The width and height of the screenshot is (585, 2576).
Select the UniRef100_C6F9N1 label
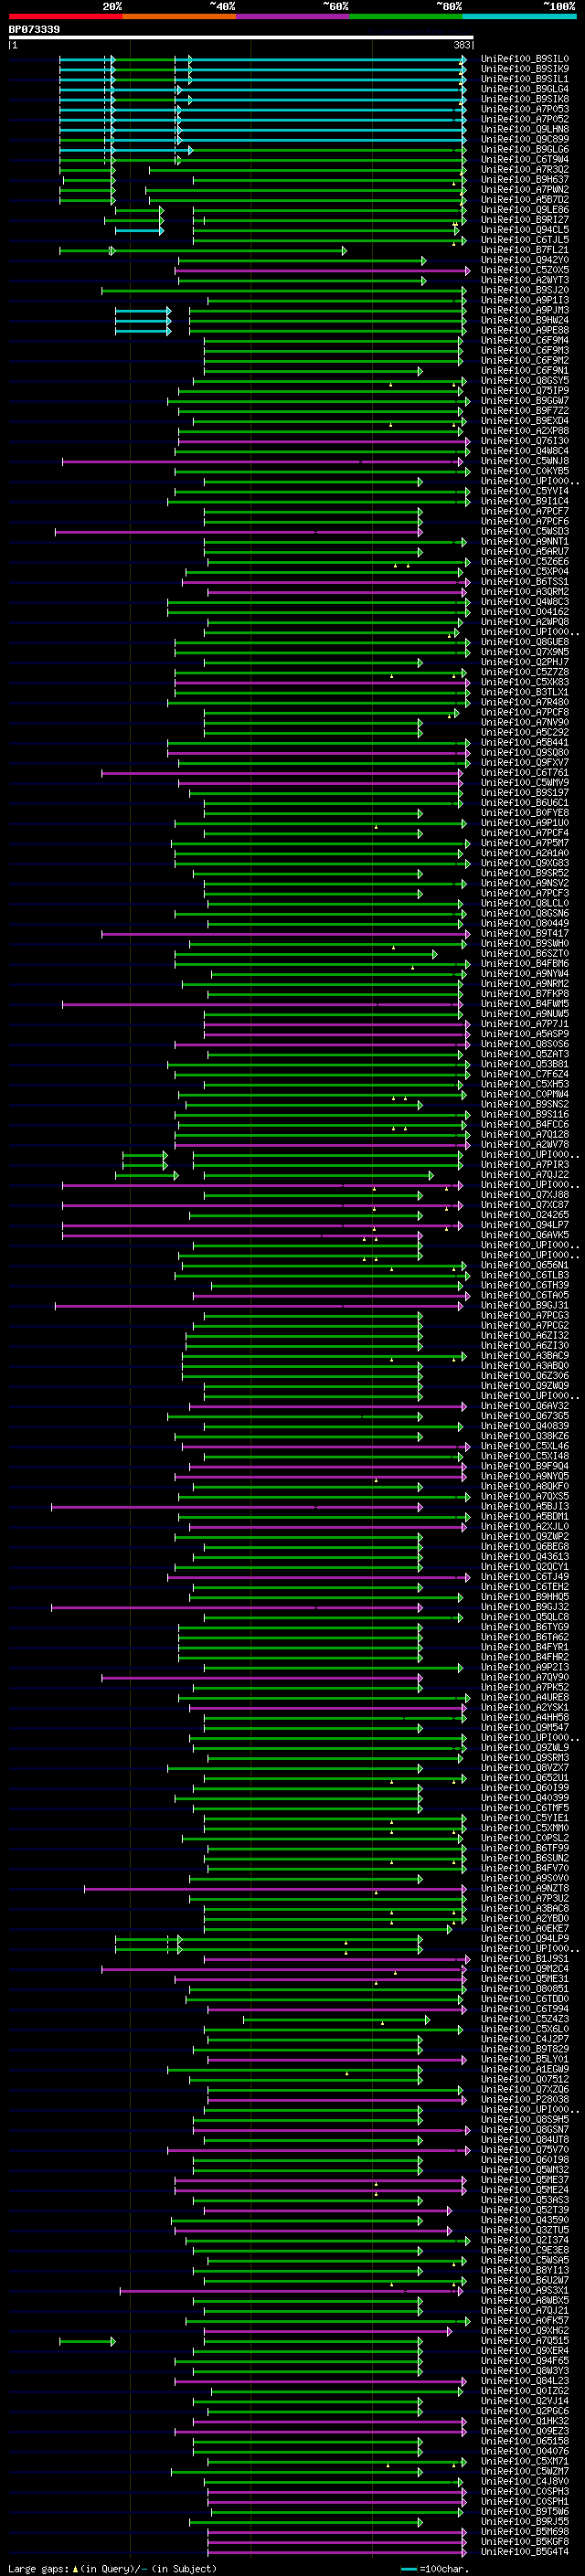coord(525,371)
